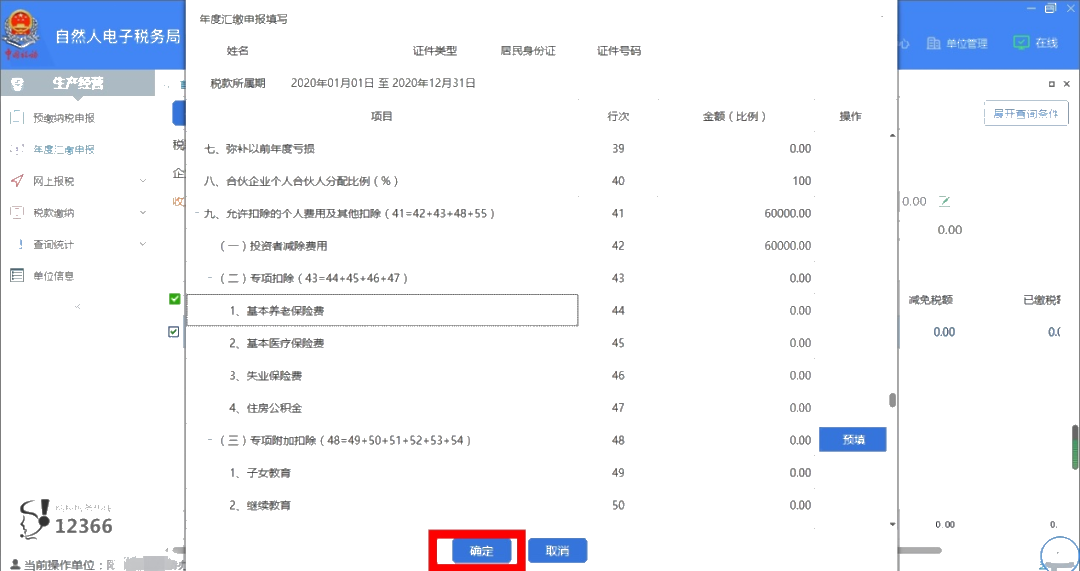This screenshot has height=571, width=1080.
Task: Open the 年度汇缴申报 menu item
Action: coord(64,149)
